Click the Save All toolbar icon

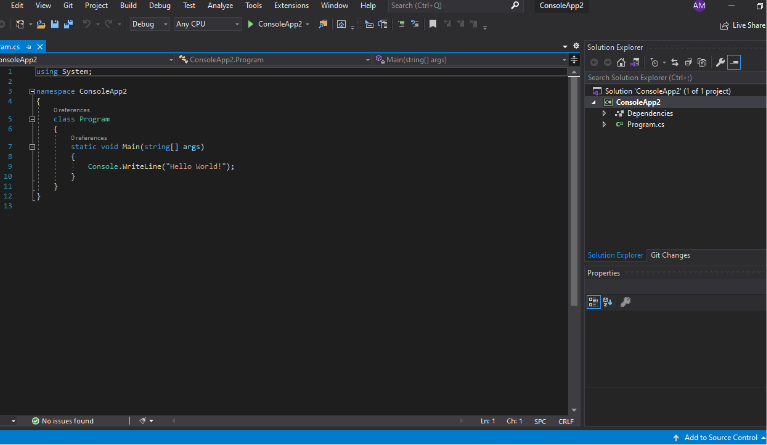click(69, 23)
